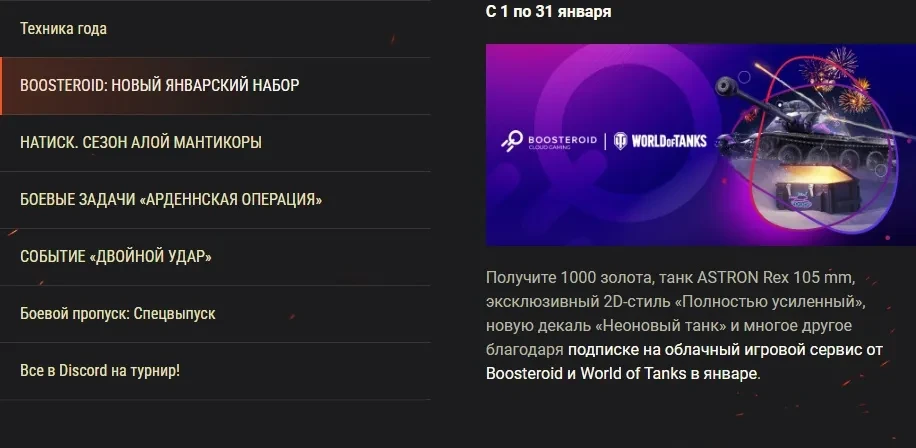This screenshot has width=916, height=448.
Task: Click the WORLD OF TANKS wordmark in banner
Action: (669, 141)
